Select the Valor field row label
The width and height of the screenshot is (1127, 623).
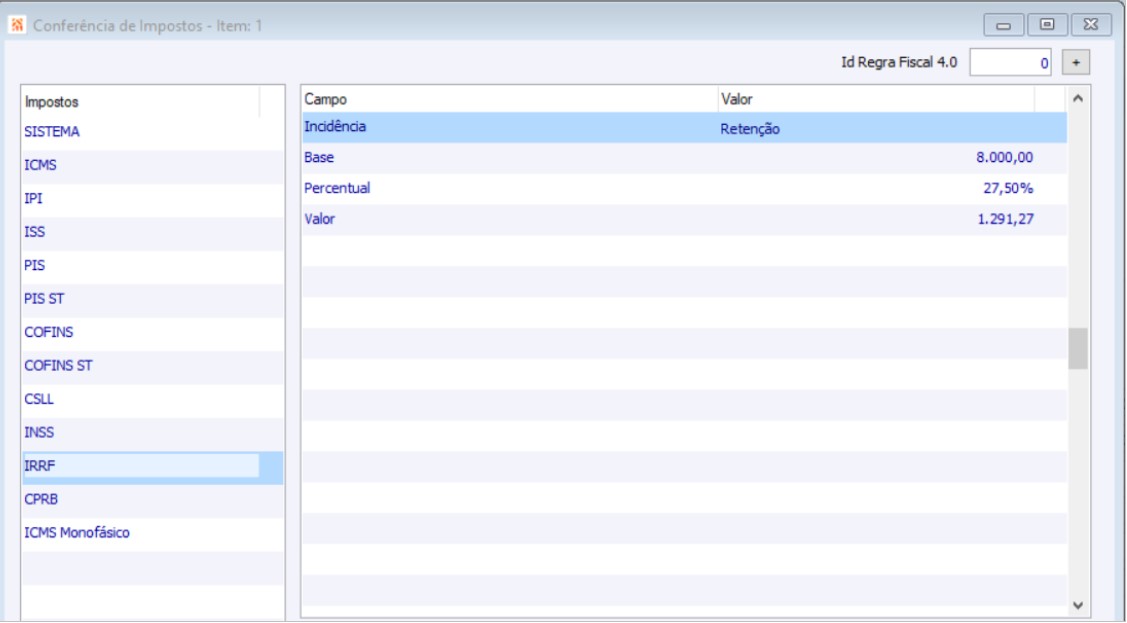pos(319,219)
